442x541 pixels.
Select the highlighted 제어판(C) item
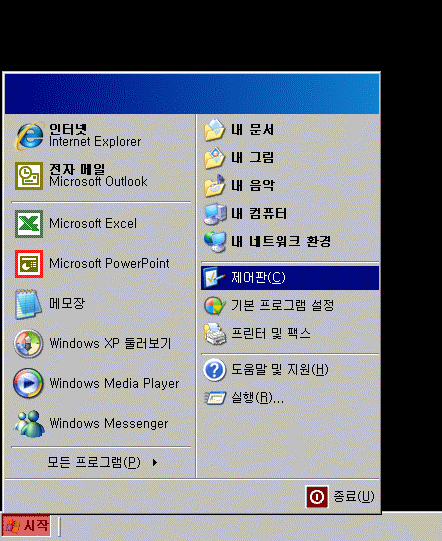pyautogui.click(x=290, y=278)
